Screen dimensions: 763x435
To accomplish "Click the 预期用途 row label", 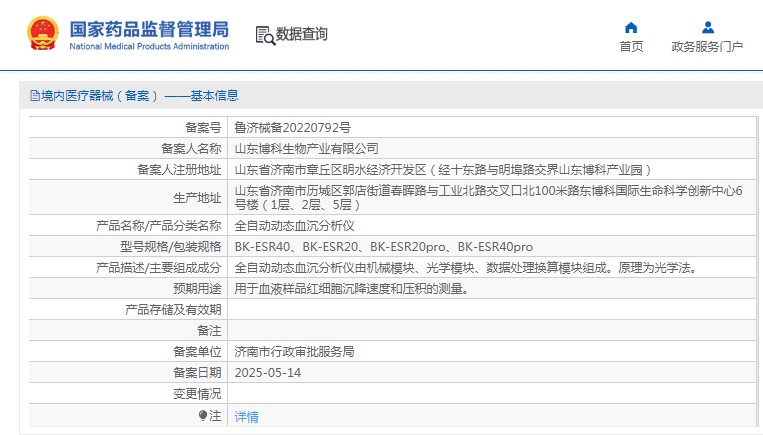I will tap(197, 289).
